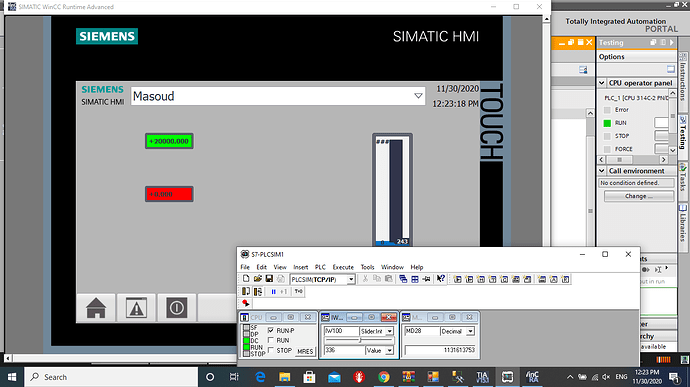Open the Masoud user dropdown
The width and height of the screenshot is (690, 387).
418,96
